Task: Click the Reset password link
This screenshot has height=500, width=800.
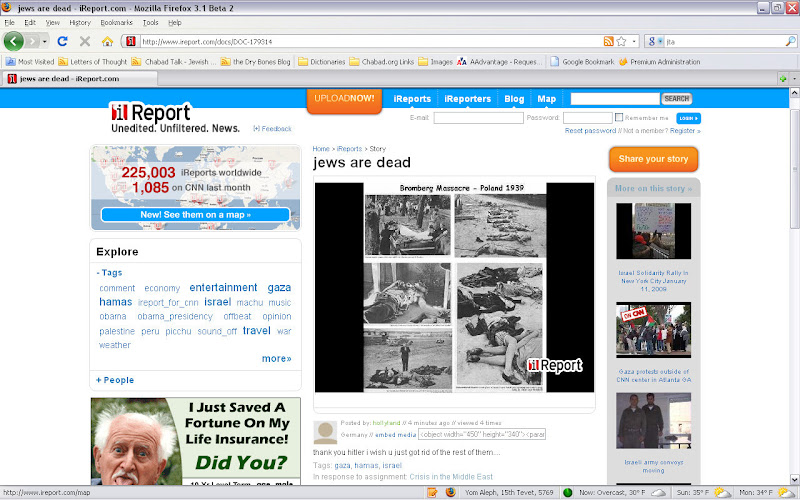Action: click(x=590, y=131)
